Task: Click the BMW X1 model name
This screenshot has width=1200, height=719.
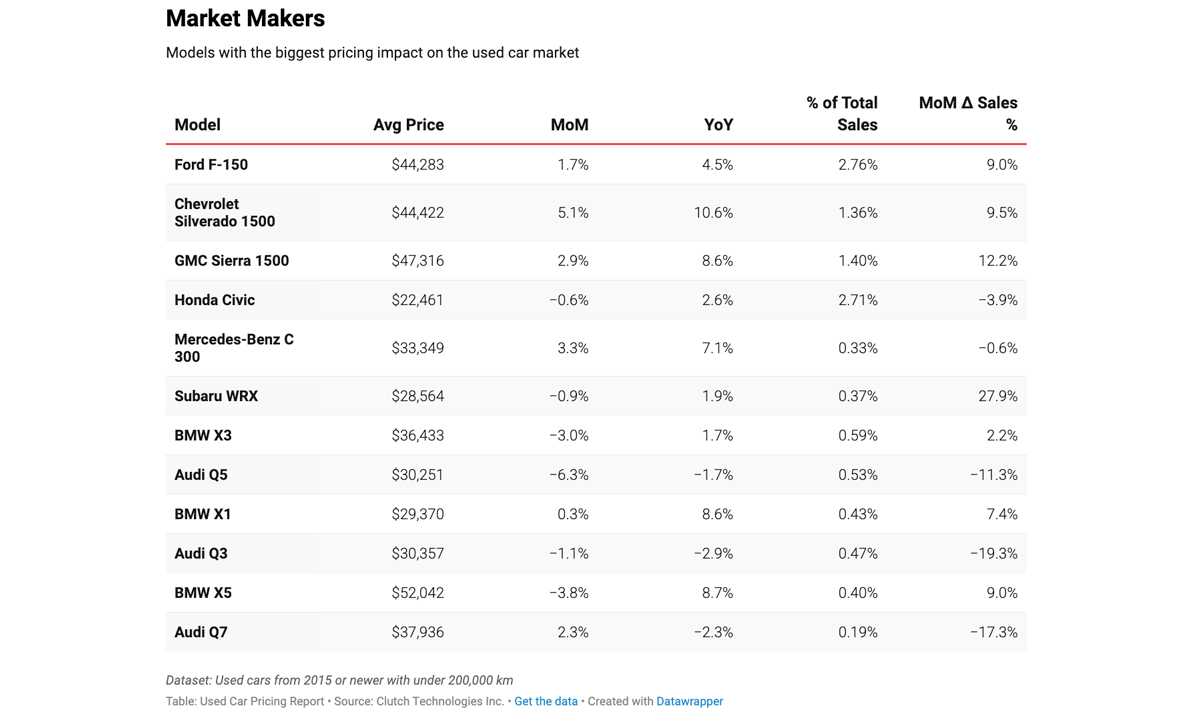Action: (x=203, y=514)
